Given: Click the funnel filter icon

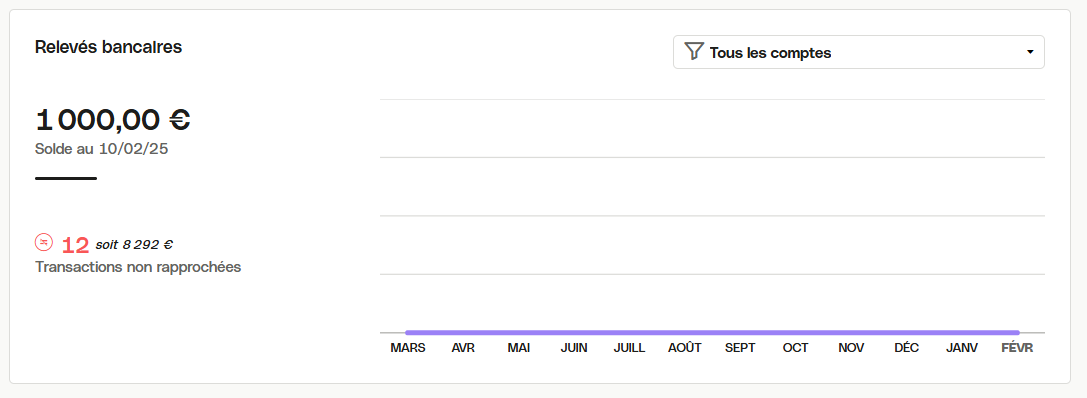Looking at the screenshot, I should pos(694,52).
